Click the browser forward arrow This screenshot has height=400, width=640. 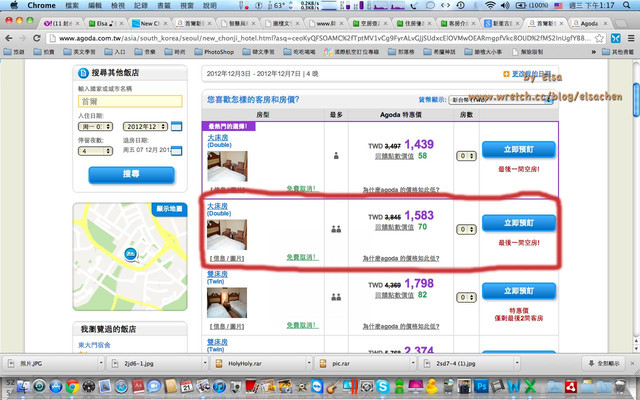22,38
